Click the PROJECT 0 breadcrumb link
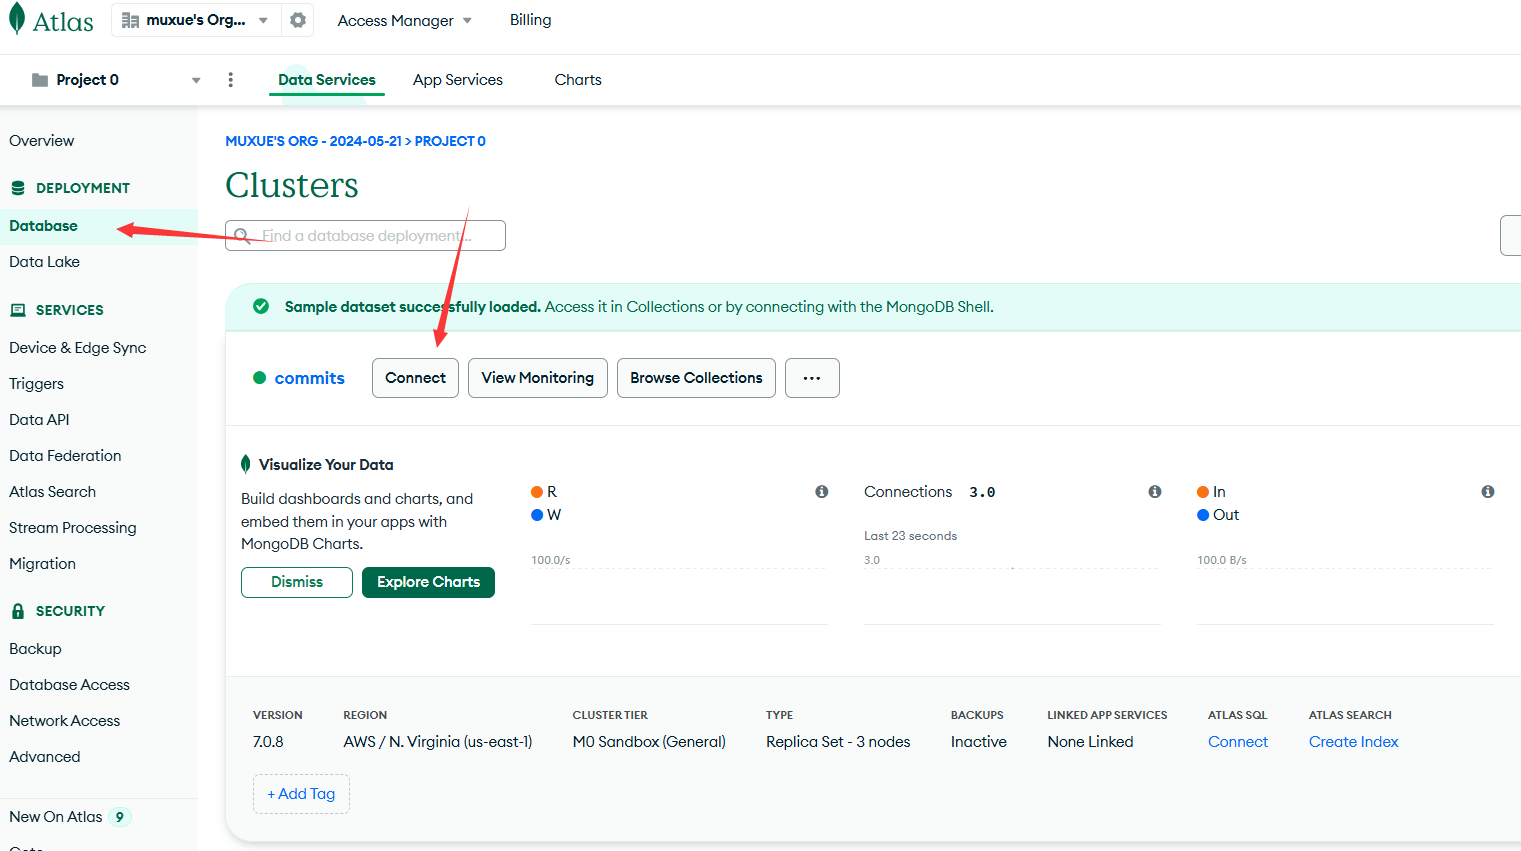The image size is (1521, 851). (450, 141)
